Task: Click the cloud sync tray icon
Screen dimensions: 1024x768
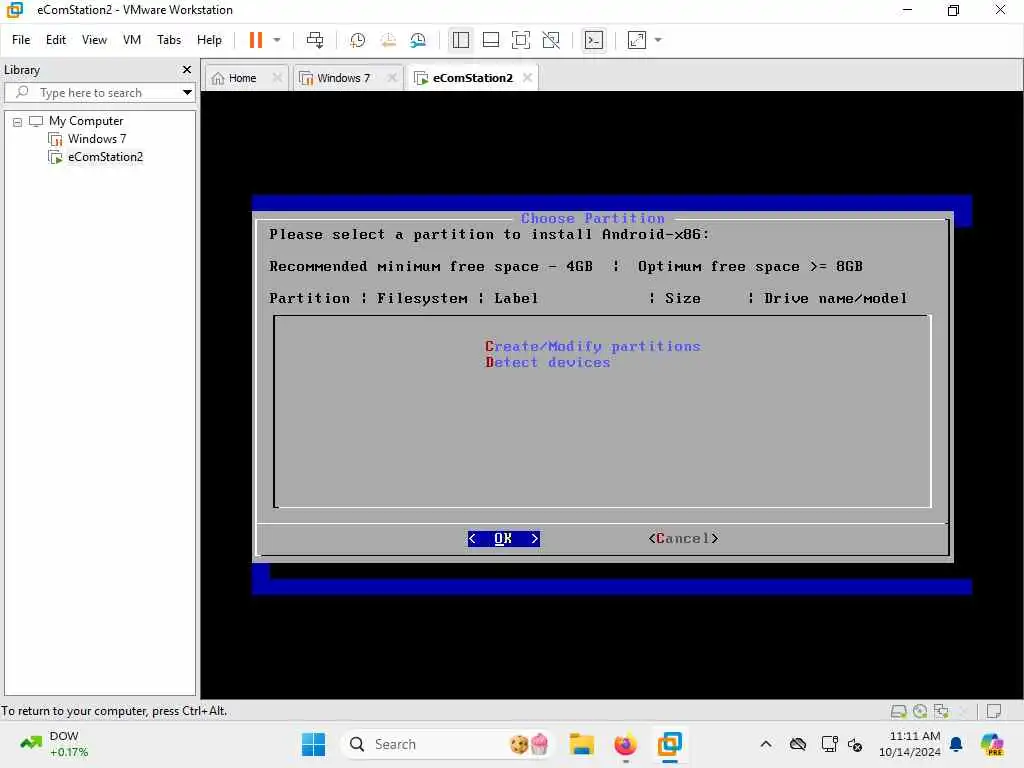Action: click(797, 744)
